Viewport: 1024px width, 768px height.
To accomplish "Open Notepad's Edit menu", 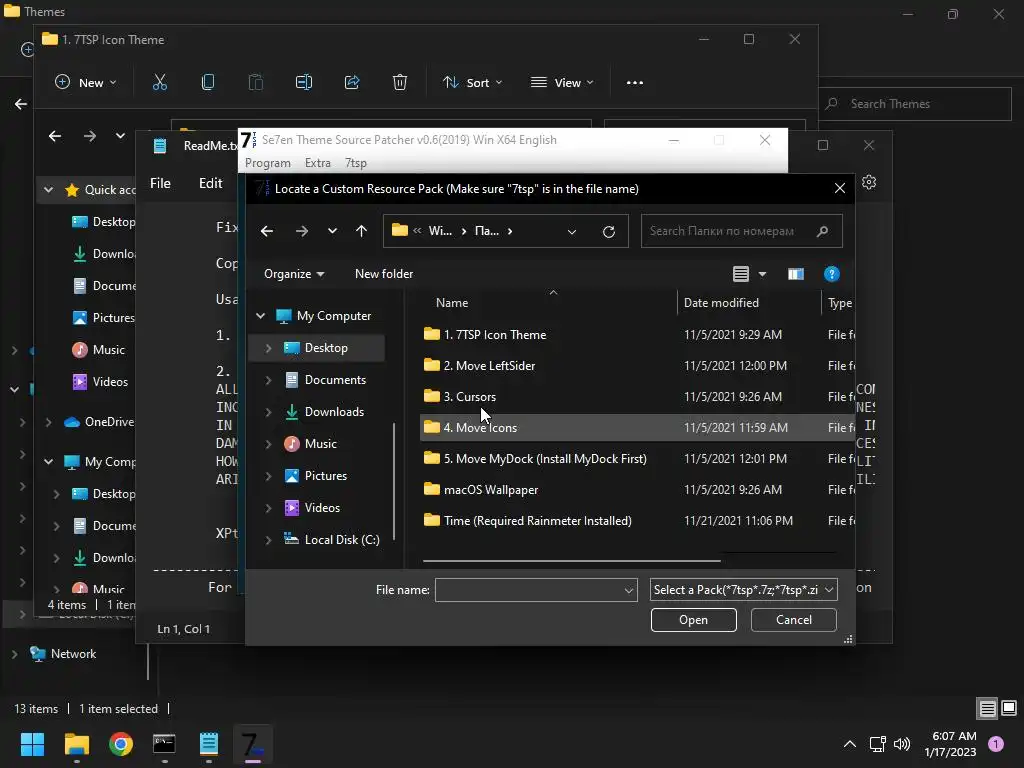I will (x=210, y=184).
